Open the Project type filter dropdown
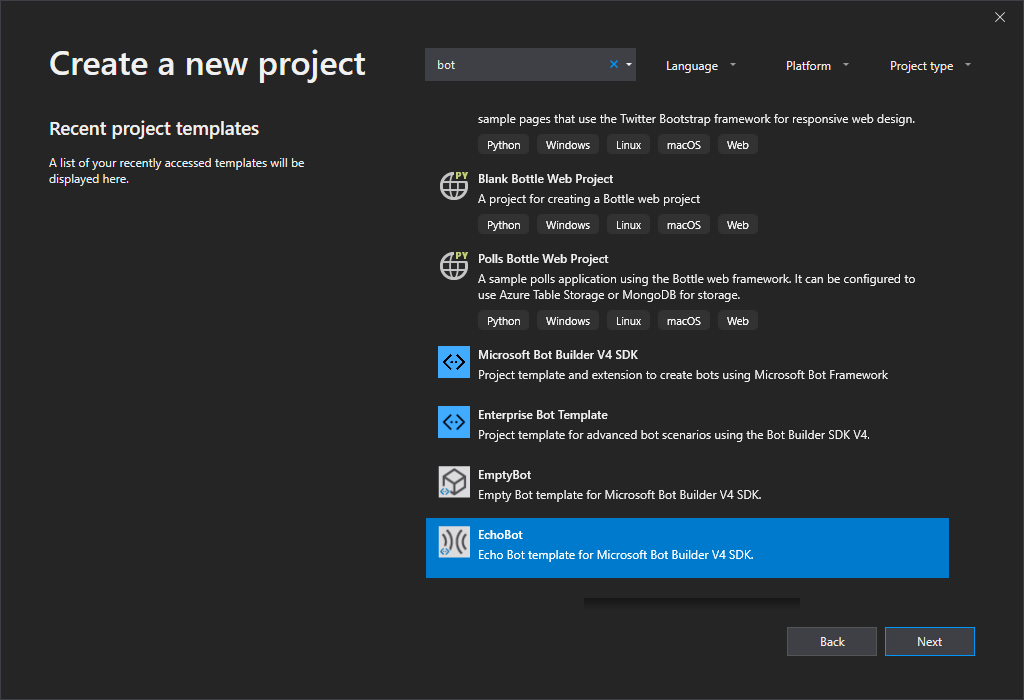This screenshot has height=700, width=1024. pyautogui.click(x=930, y=65)
